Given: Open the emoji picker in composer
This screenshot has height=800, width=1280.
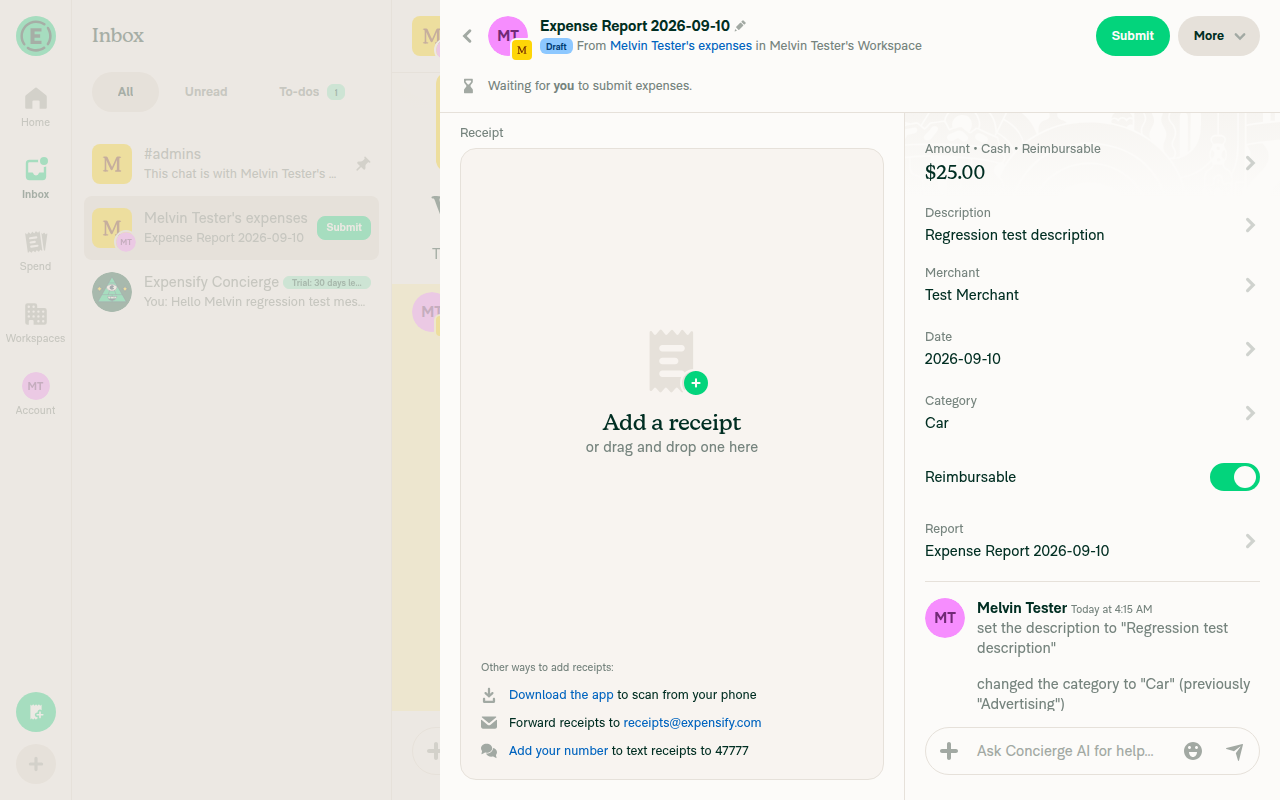Looking at the screenshot, I should 1193,751.
